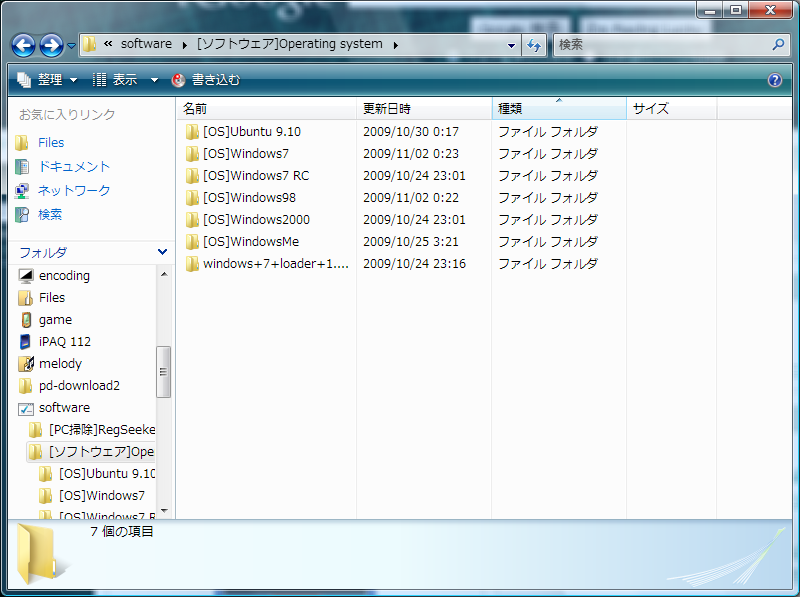Collapse the フォルダ pane with its chevron
Screen dimensions: 800x597
tap(162, 252)
